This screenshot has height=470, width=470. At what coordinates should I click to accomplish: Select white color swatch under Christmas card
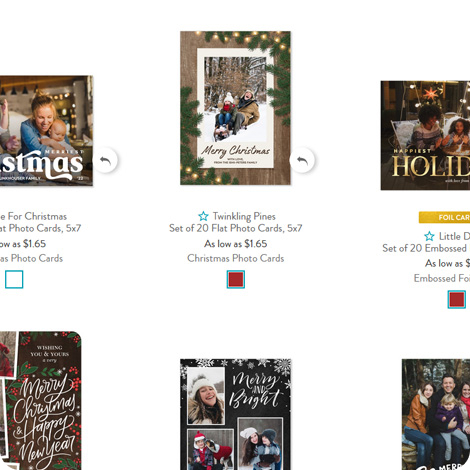click(14, 279)
